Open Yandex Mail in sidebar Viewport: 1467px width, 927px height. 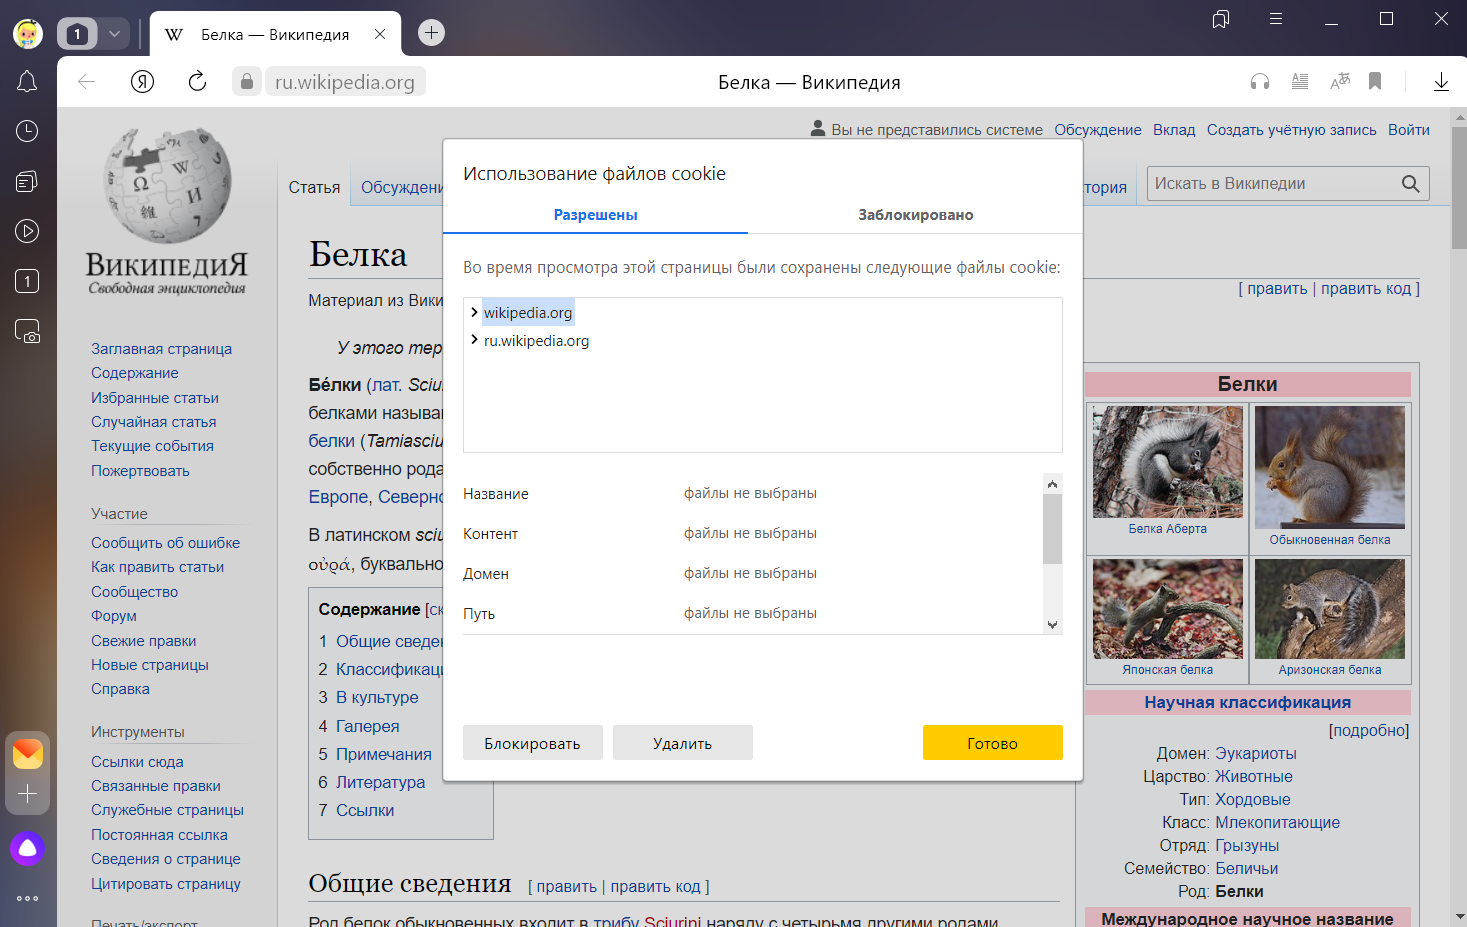coord(28,753)
